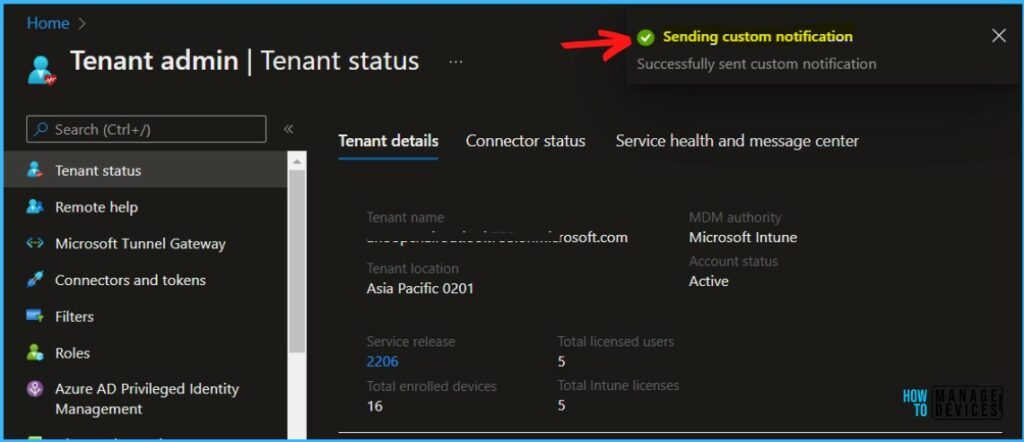Click the Tenant admin header icon
Viewport: 1024px width, 442px height.
(42, 70)
